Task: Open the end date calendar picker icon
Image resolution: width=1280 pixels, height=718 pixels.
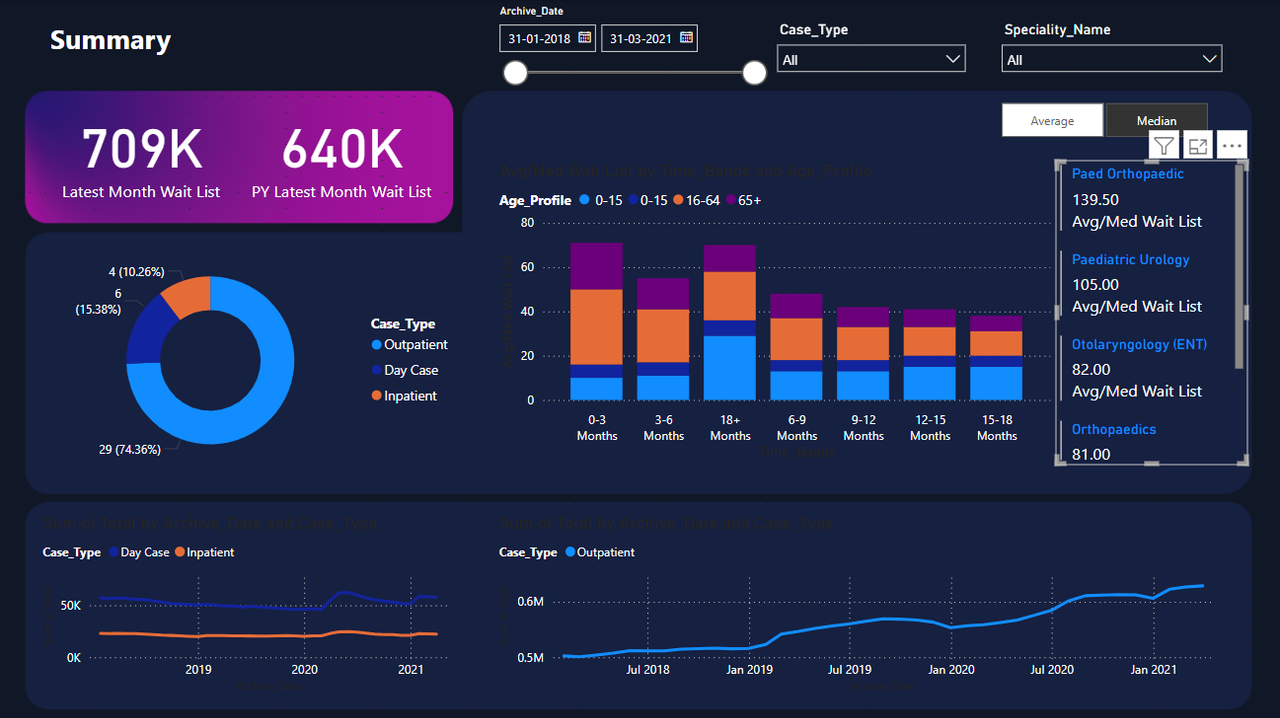Action: point(686,38)
